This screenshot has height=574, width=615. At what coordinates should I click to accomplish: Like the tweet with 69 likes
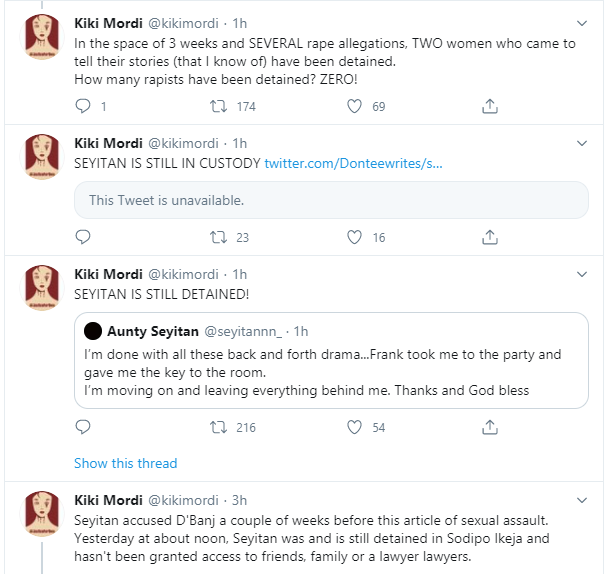[353, 106]
